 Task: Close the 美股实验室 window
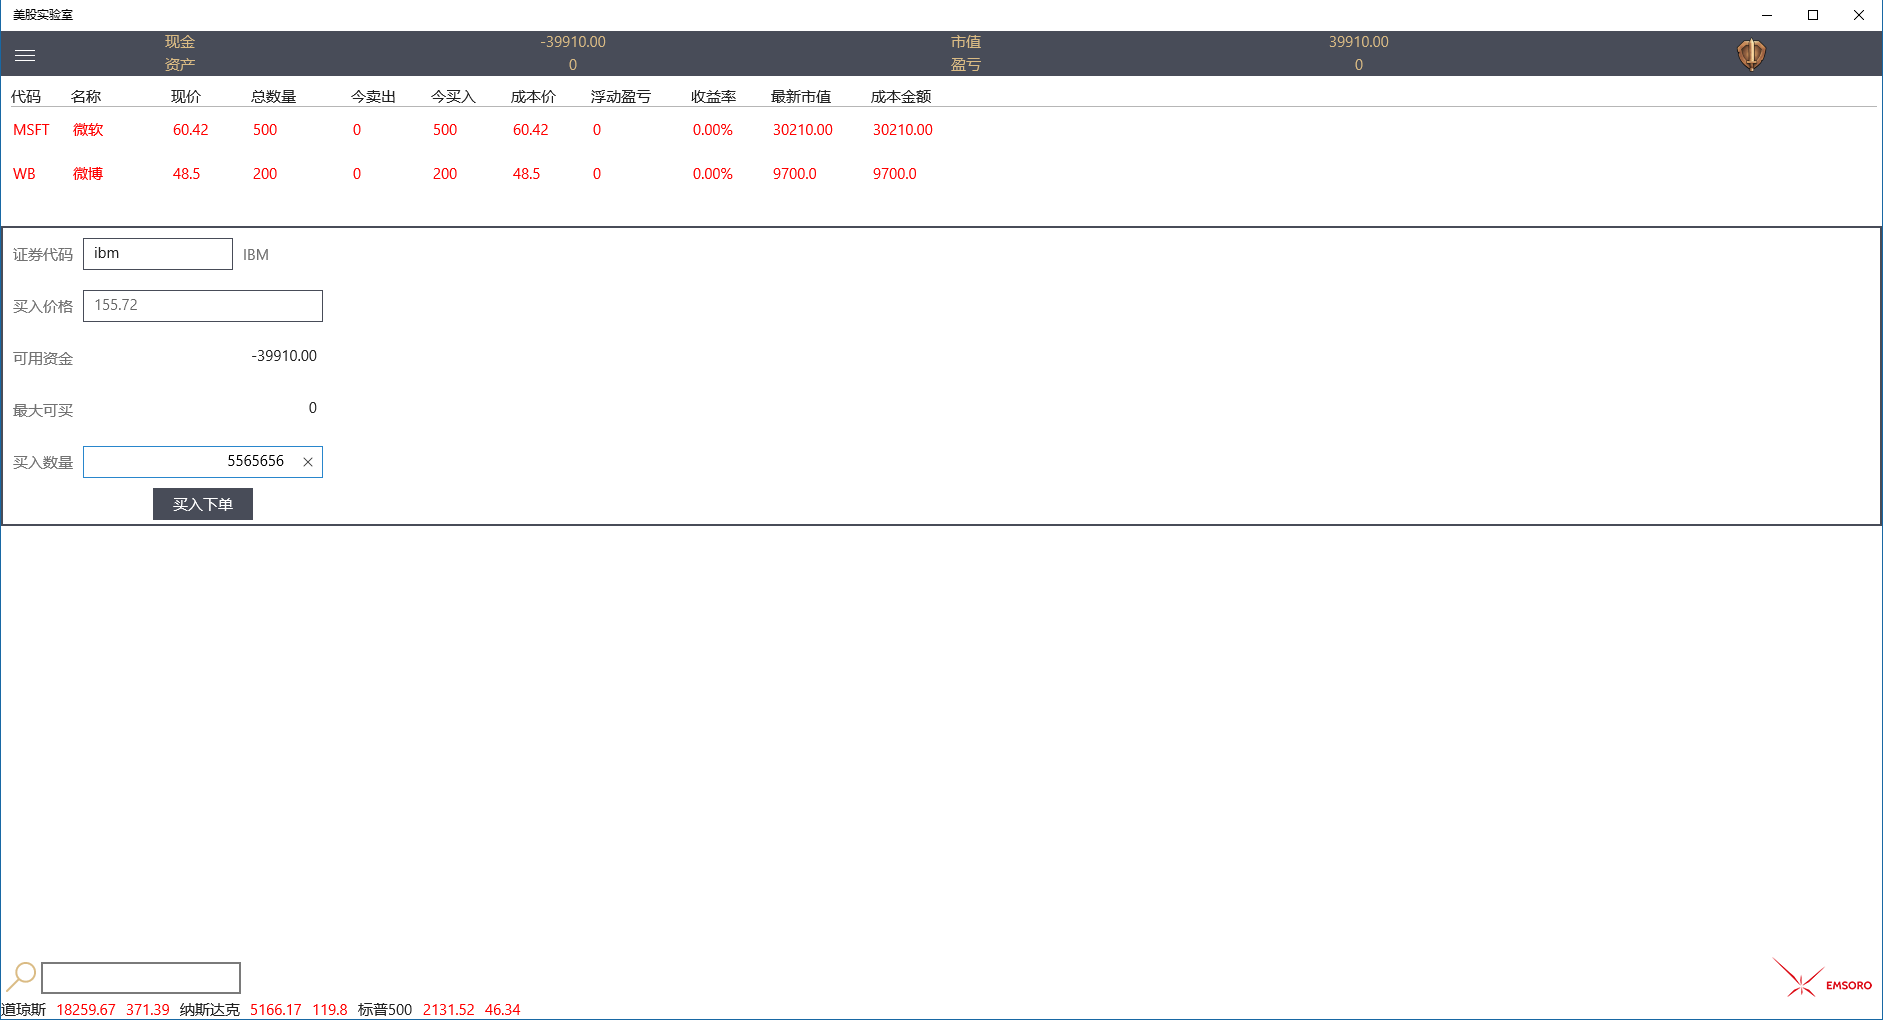click(x=1859, y=15)
